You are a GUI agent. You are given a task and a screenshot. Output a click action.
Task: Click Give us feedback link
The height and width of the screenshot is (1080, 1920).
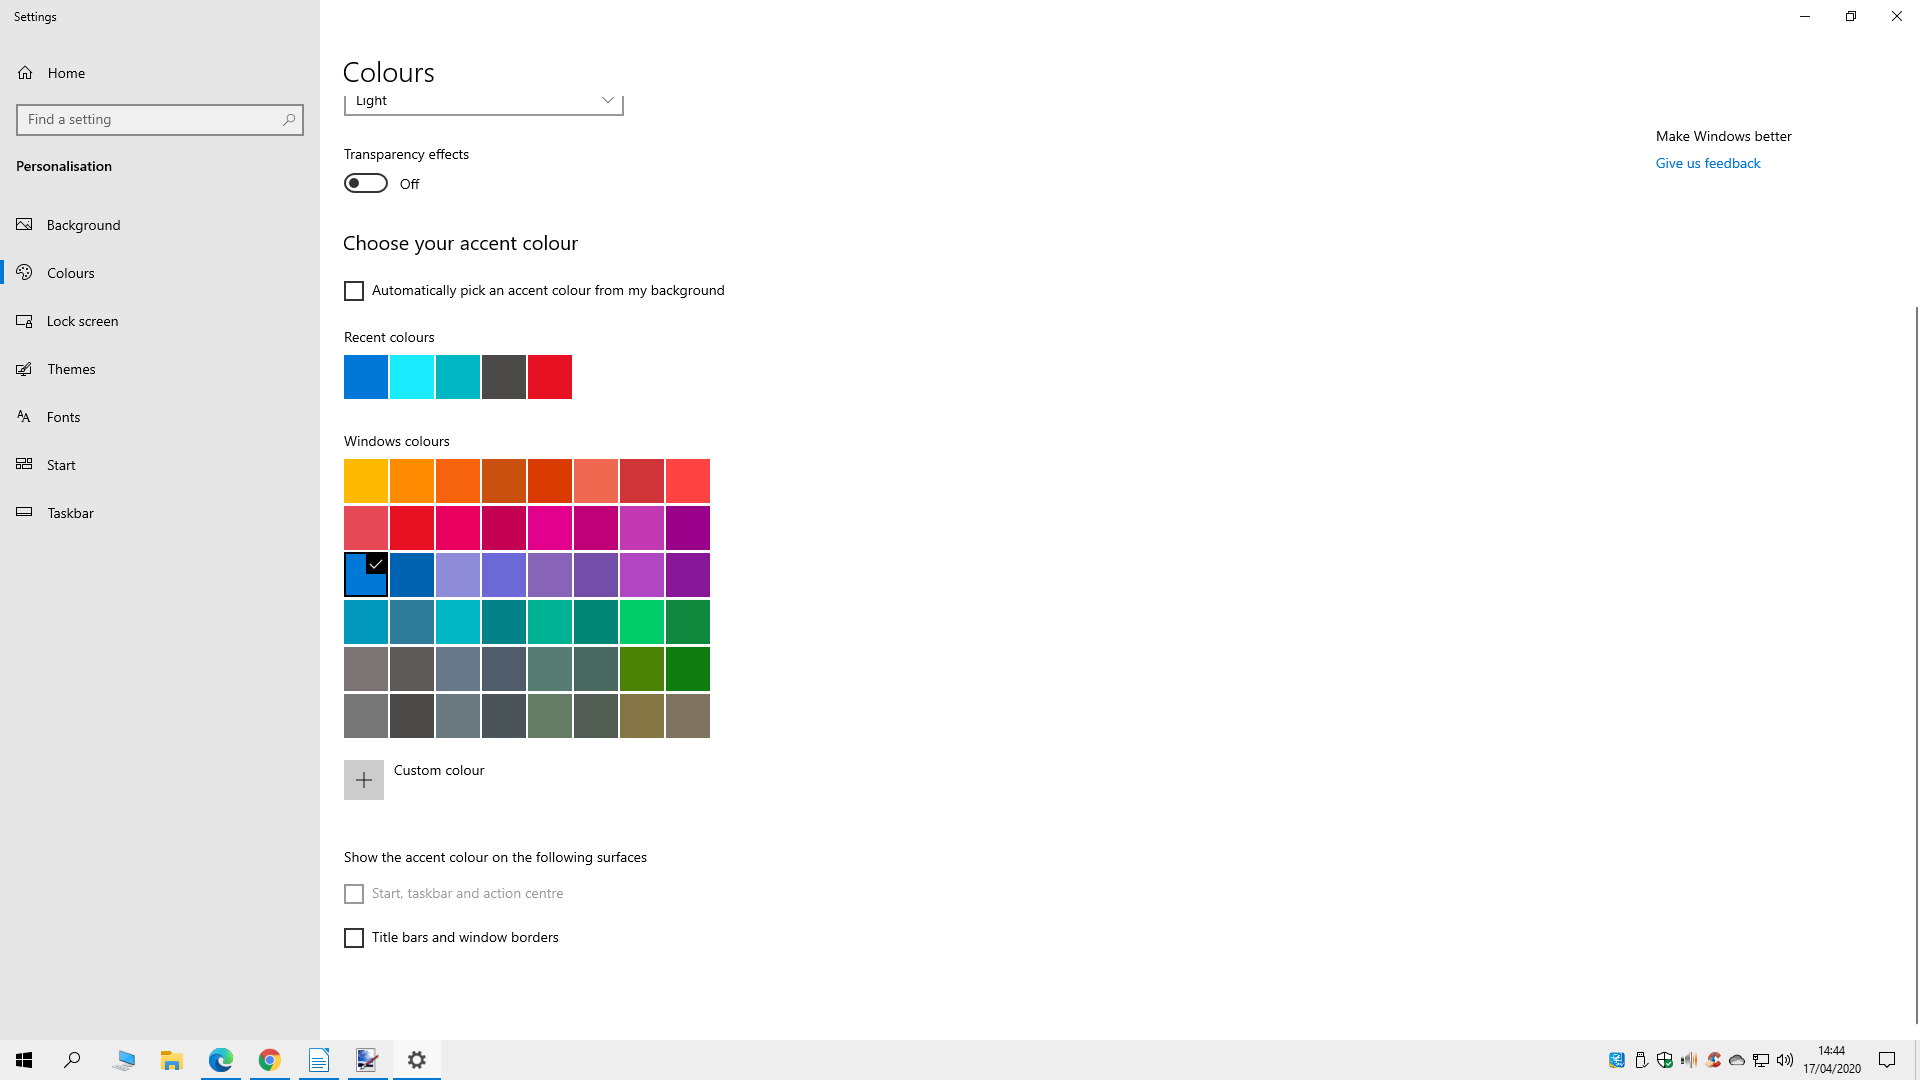point(1708,162)
